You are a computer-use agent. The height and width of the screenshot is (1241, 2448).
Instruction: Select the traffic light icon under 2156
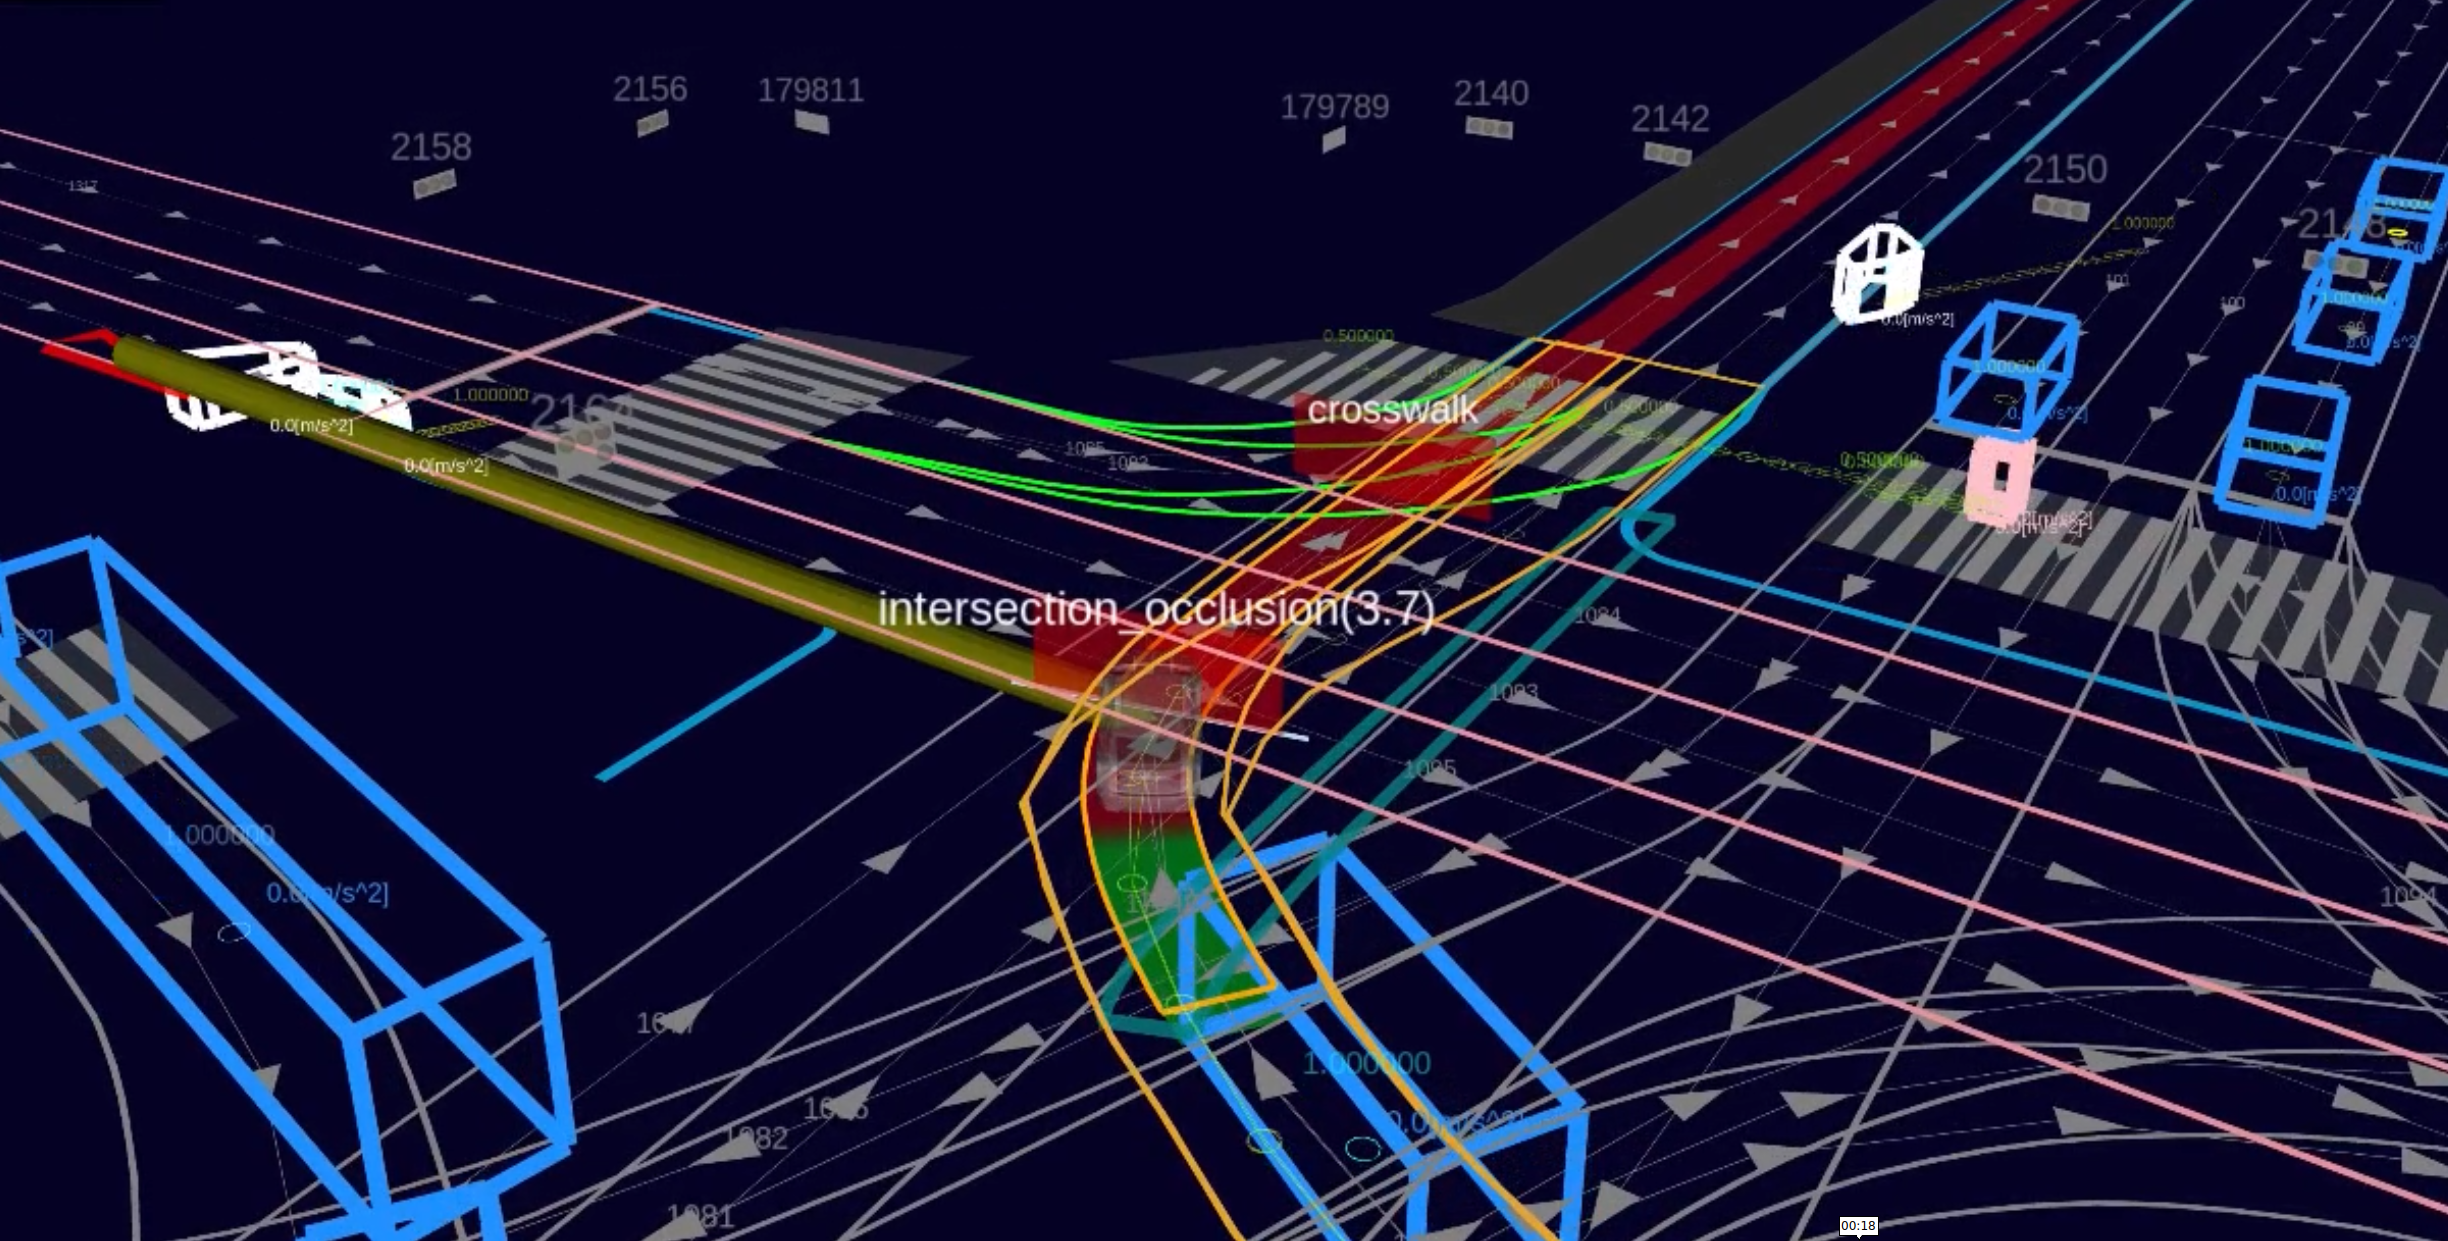(652, 124)
